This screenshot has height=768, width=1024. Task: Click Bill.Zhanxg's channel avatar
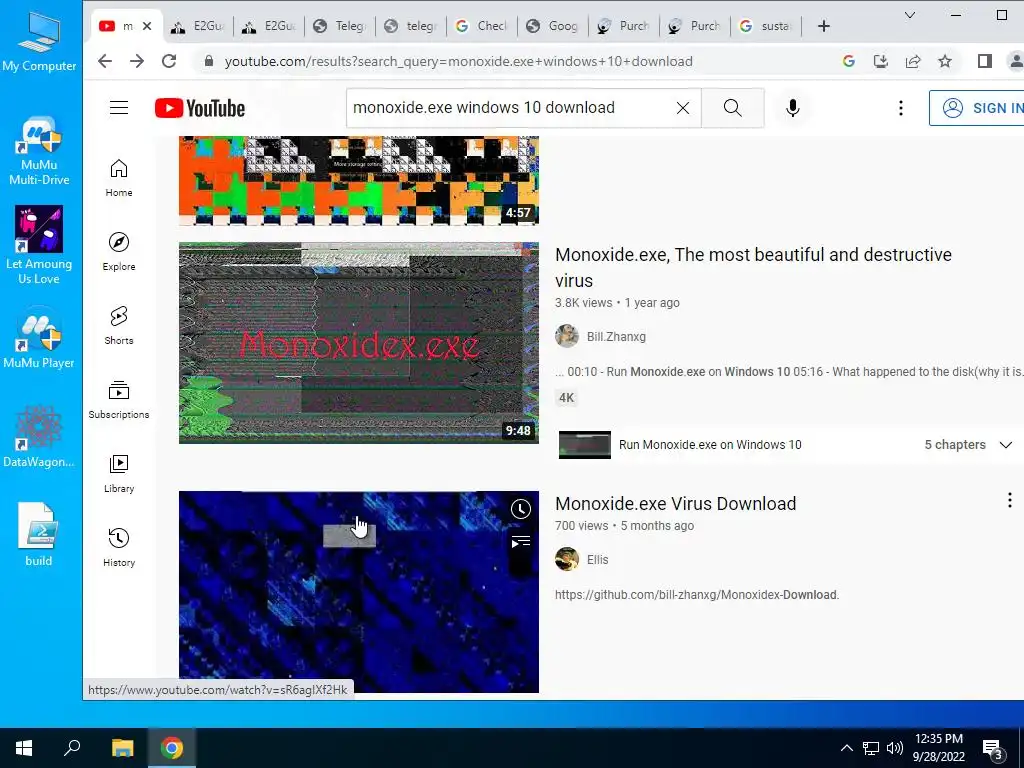coord(567,336)
